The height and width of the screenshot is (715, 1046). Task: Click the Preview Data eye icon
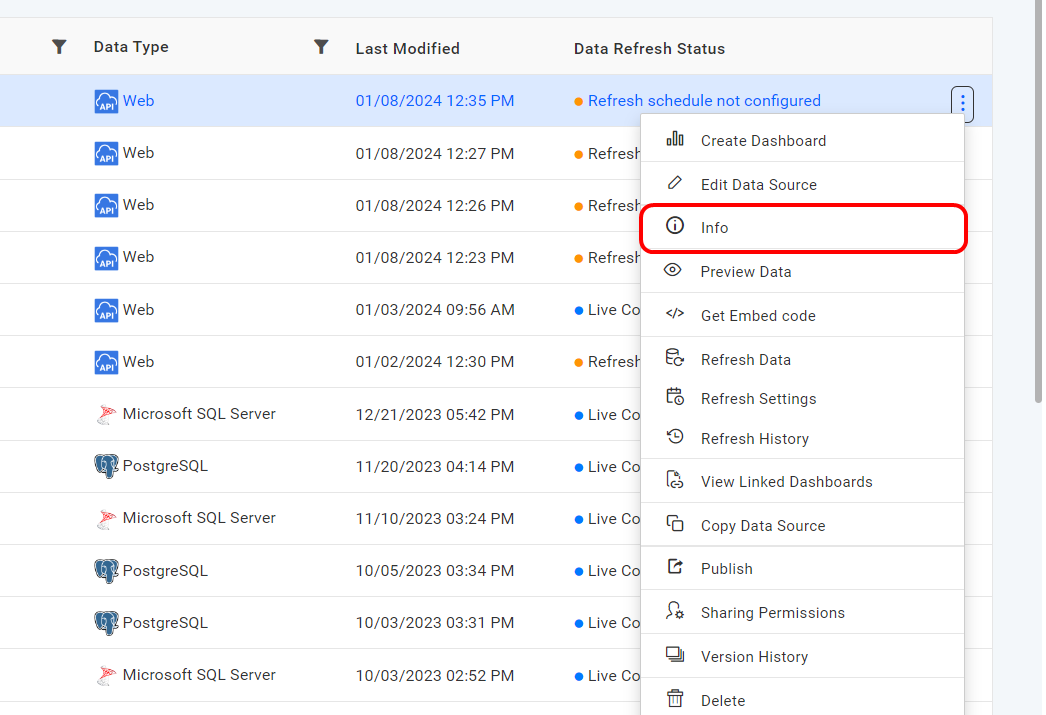[674, 271]
